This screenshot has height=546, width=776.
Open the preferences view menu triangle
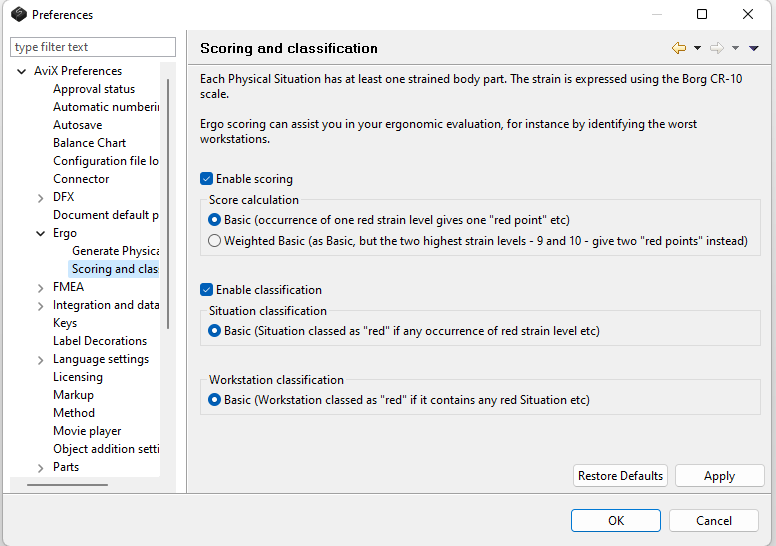[x=754, y=48]
